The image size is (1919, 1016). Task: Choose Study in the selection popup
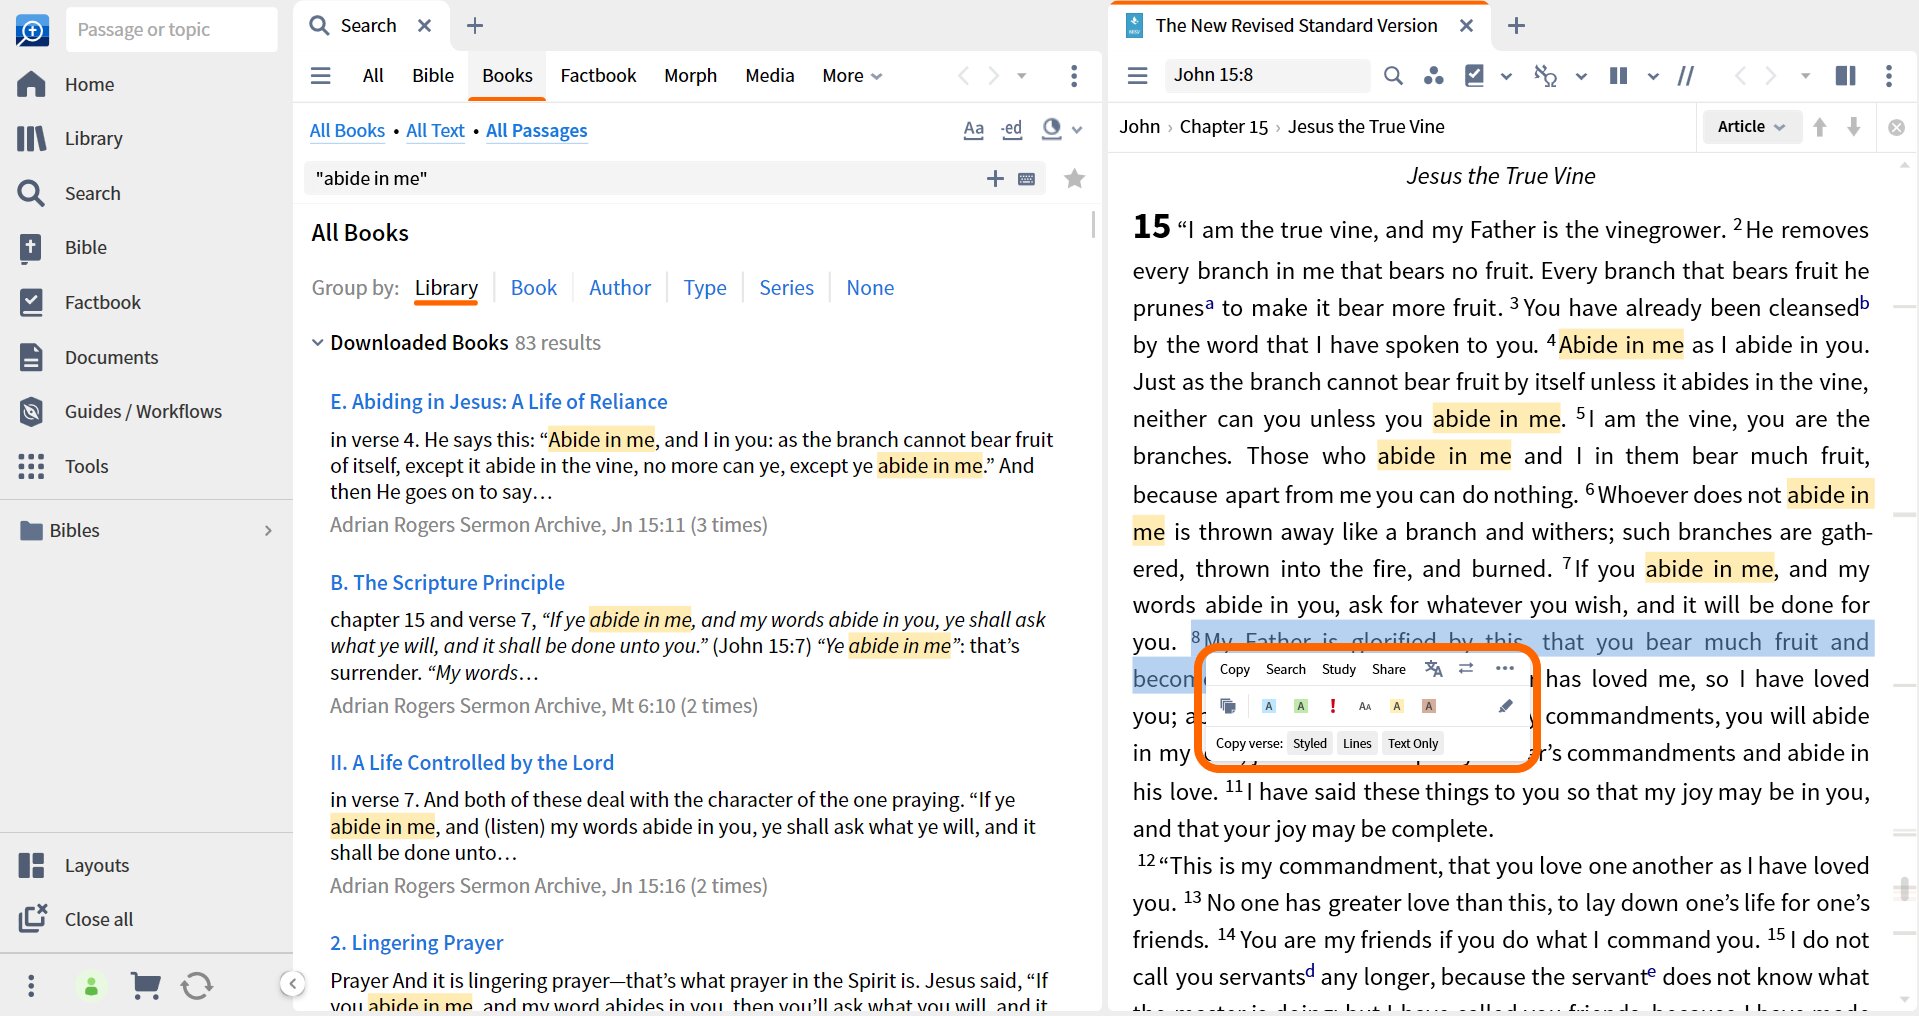click(x=1339, y=669)
